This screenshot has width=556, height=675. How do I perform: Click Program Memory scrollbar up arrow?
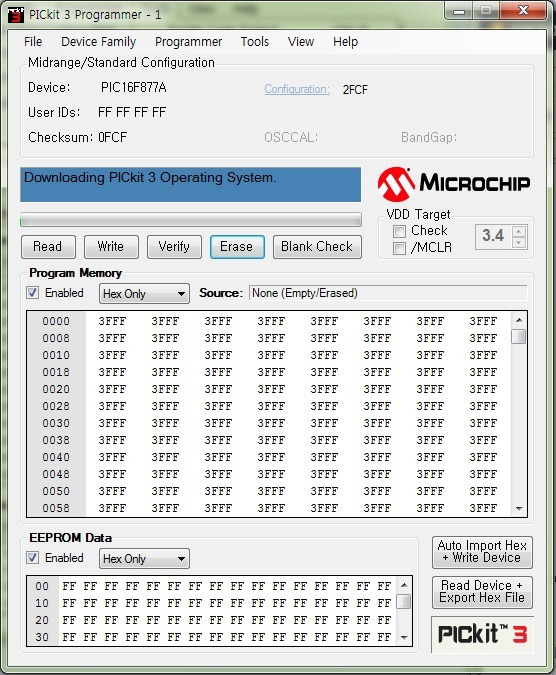519,320
